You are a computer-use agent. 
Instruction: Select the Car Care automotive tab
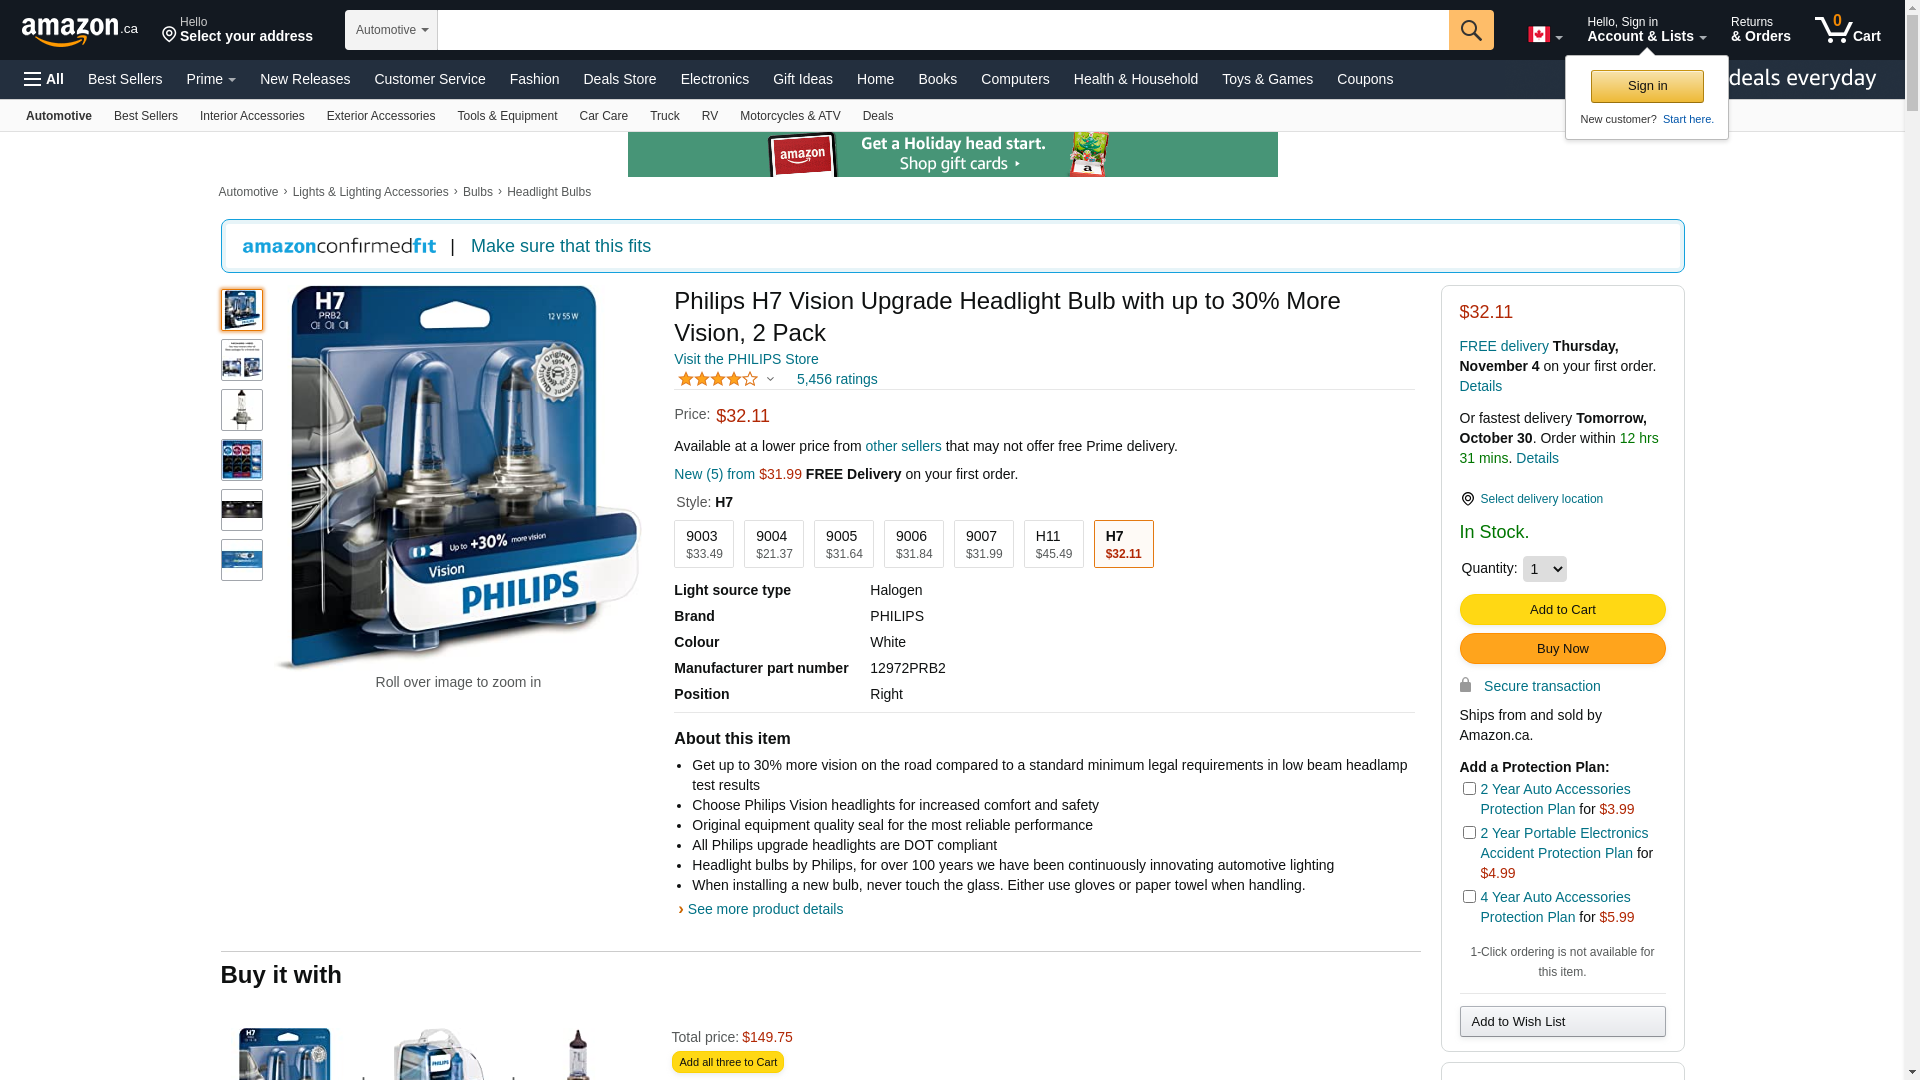[x=603, y=116]
